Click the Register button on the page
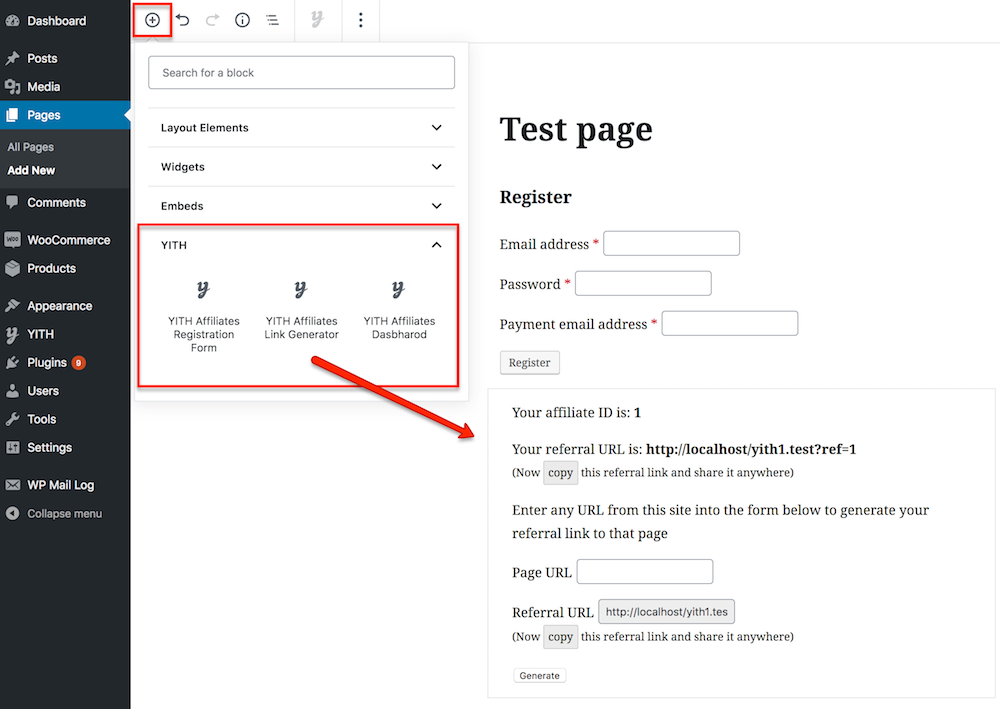The image size is (1000, 709). pyautogui.click(x=529, y=363)
